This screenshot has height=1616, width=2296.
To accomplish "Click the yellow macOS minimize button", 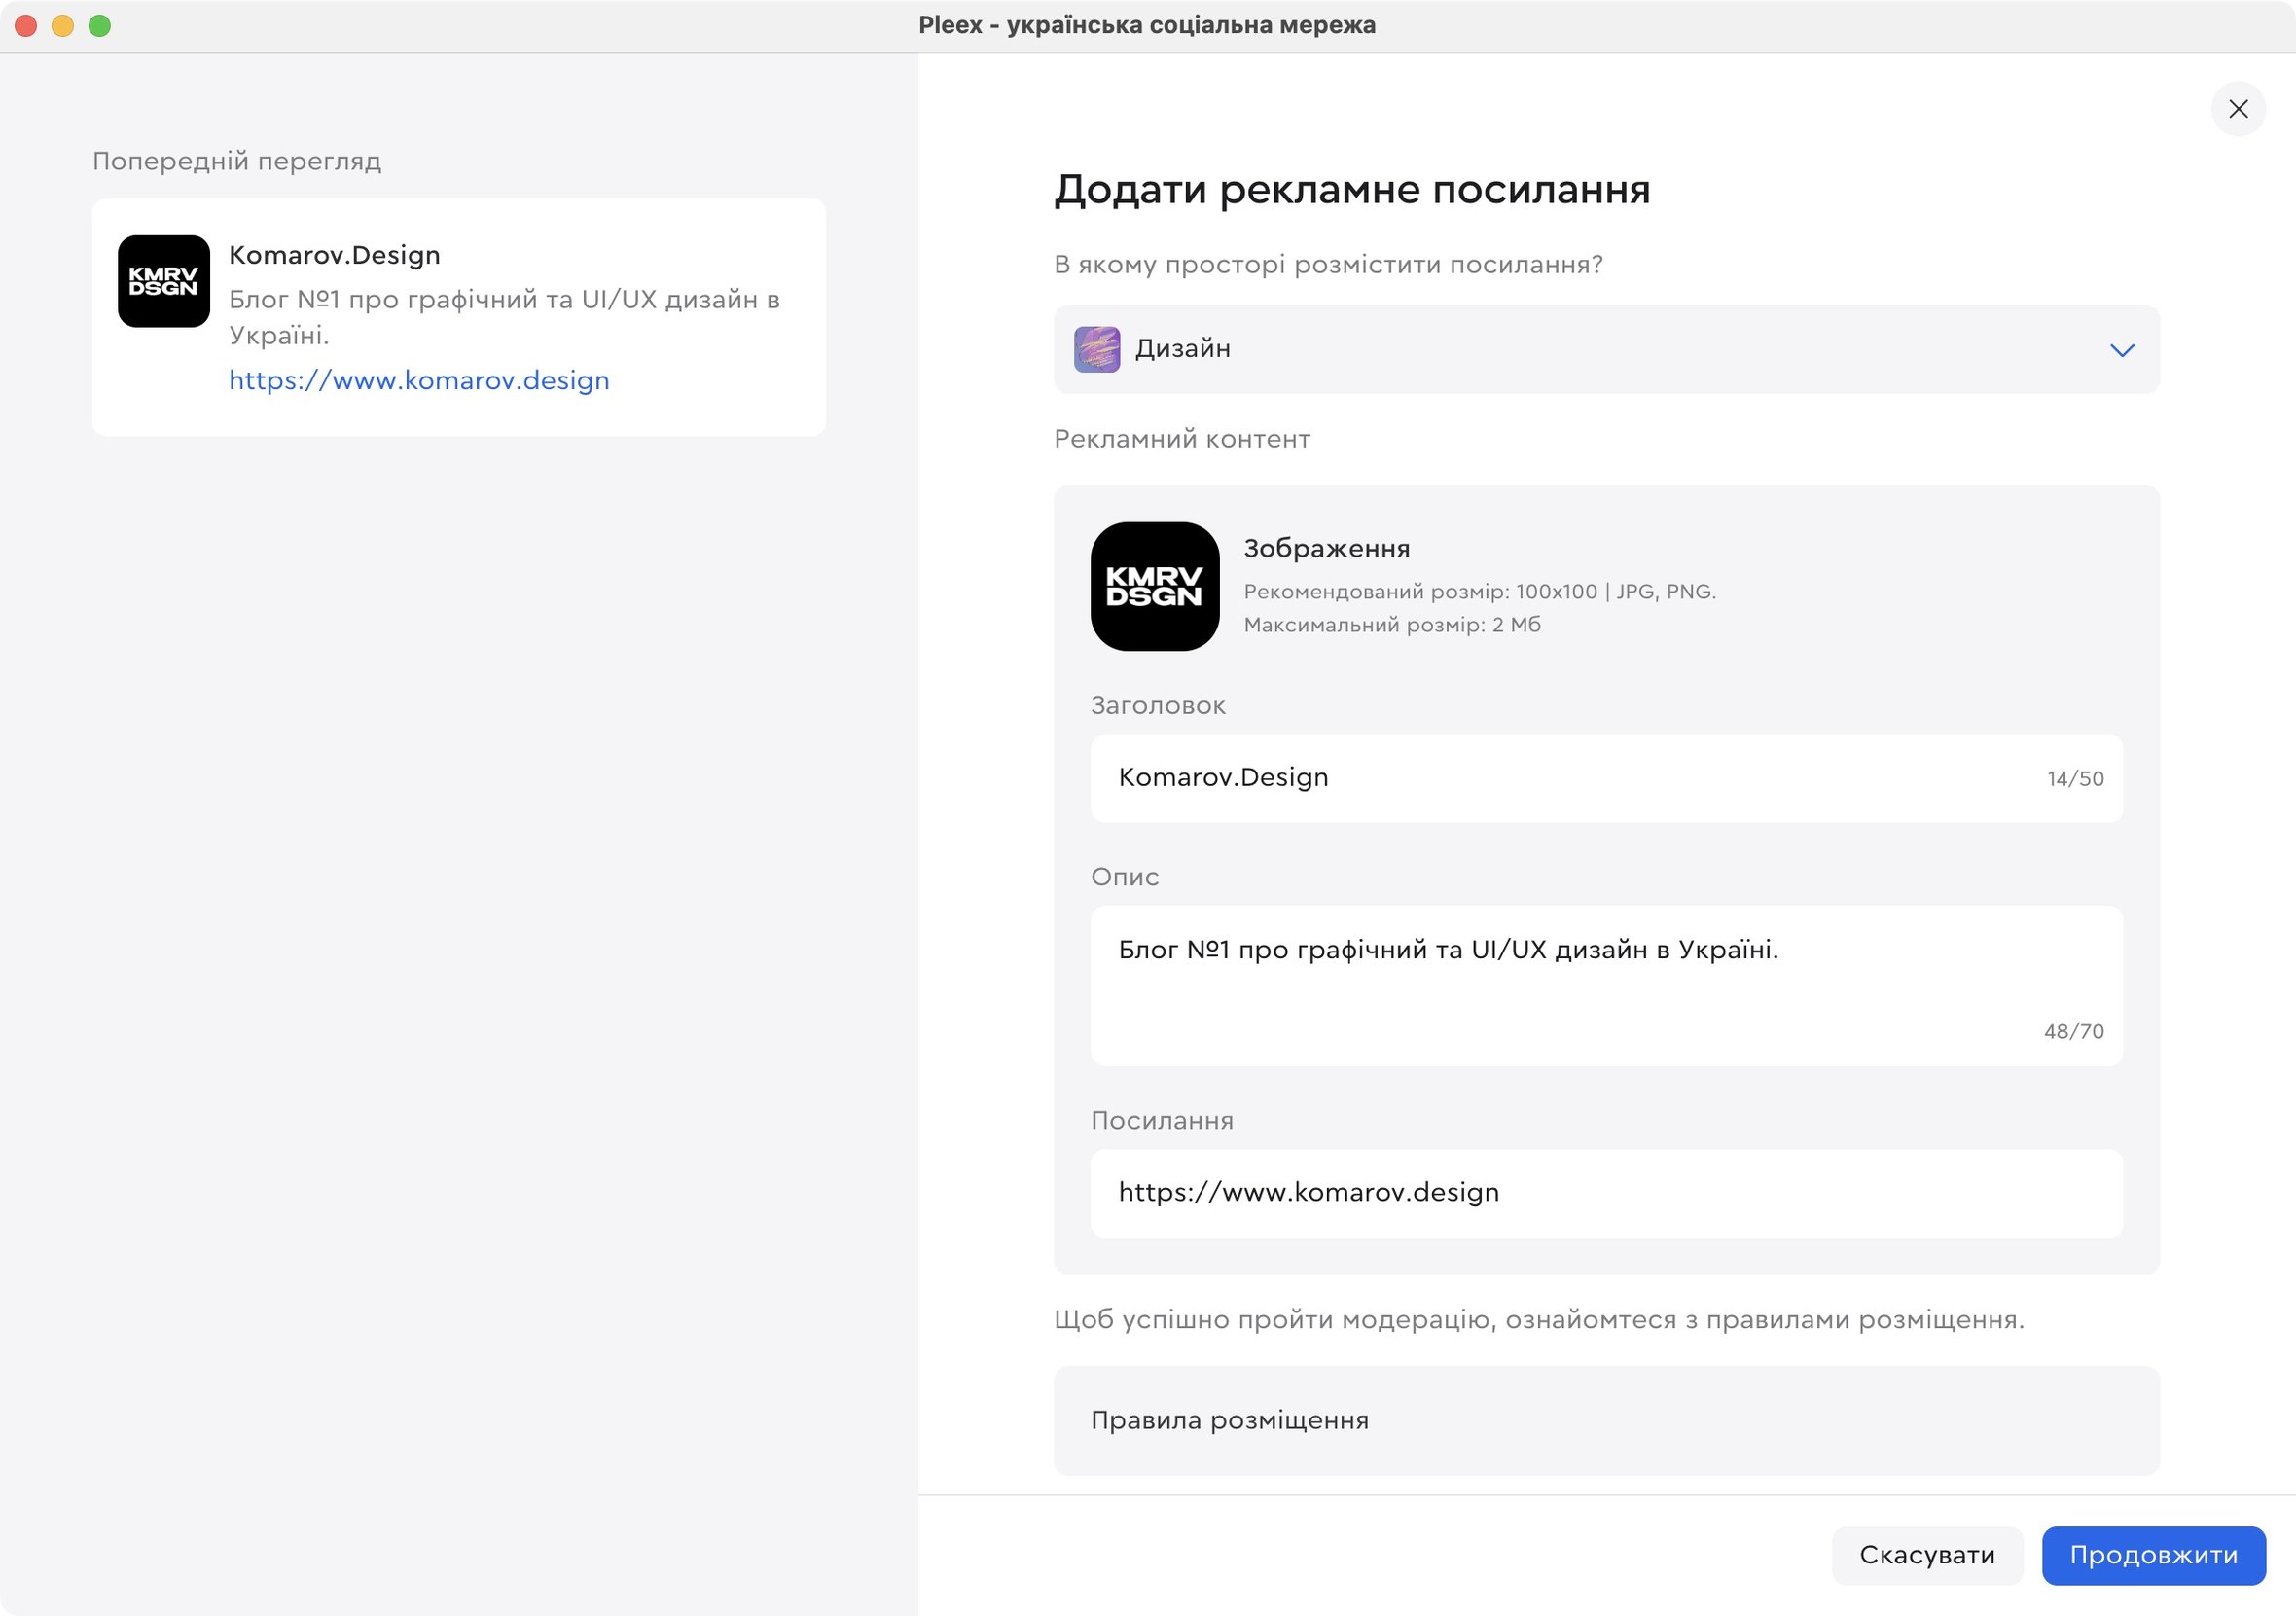I will pos(63,26).
